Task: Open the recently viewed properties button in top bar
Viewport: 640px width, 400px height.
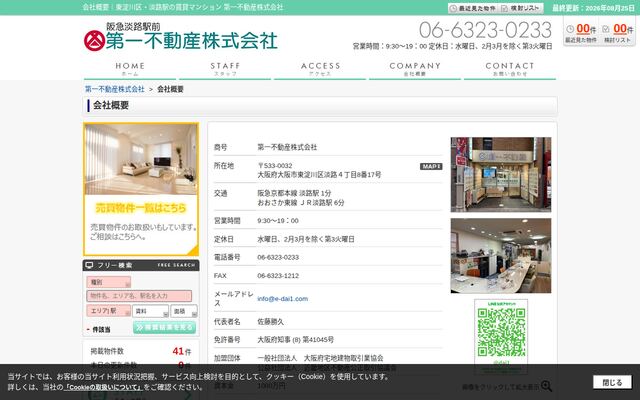Action: [473, 8]
